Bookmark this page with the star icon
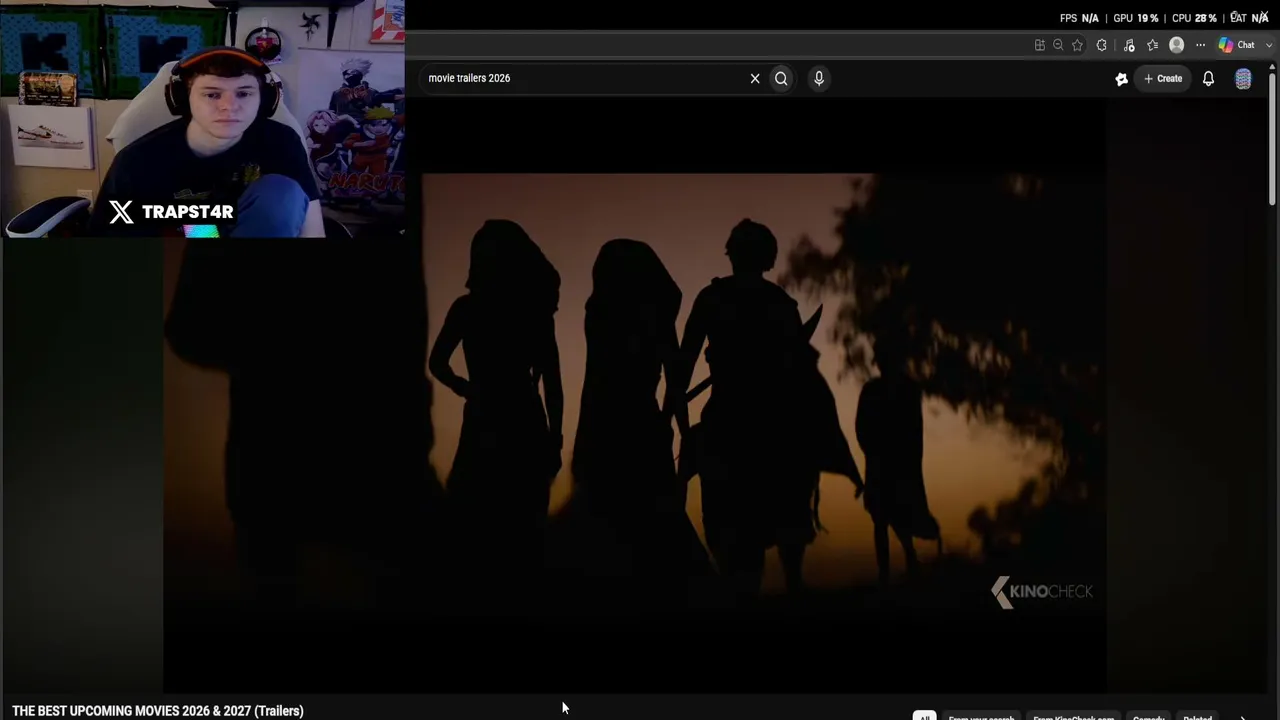The height and width of the screenshot is (720, 1280). 1077,45
